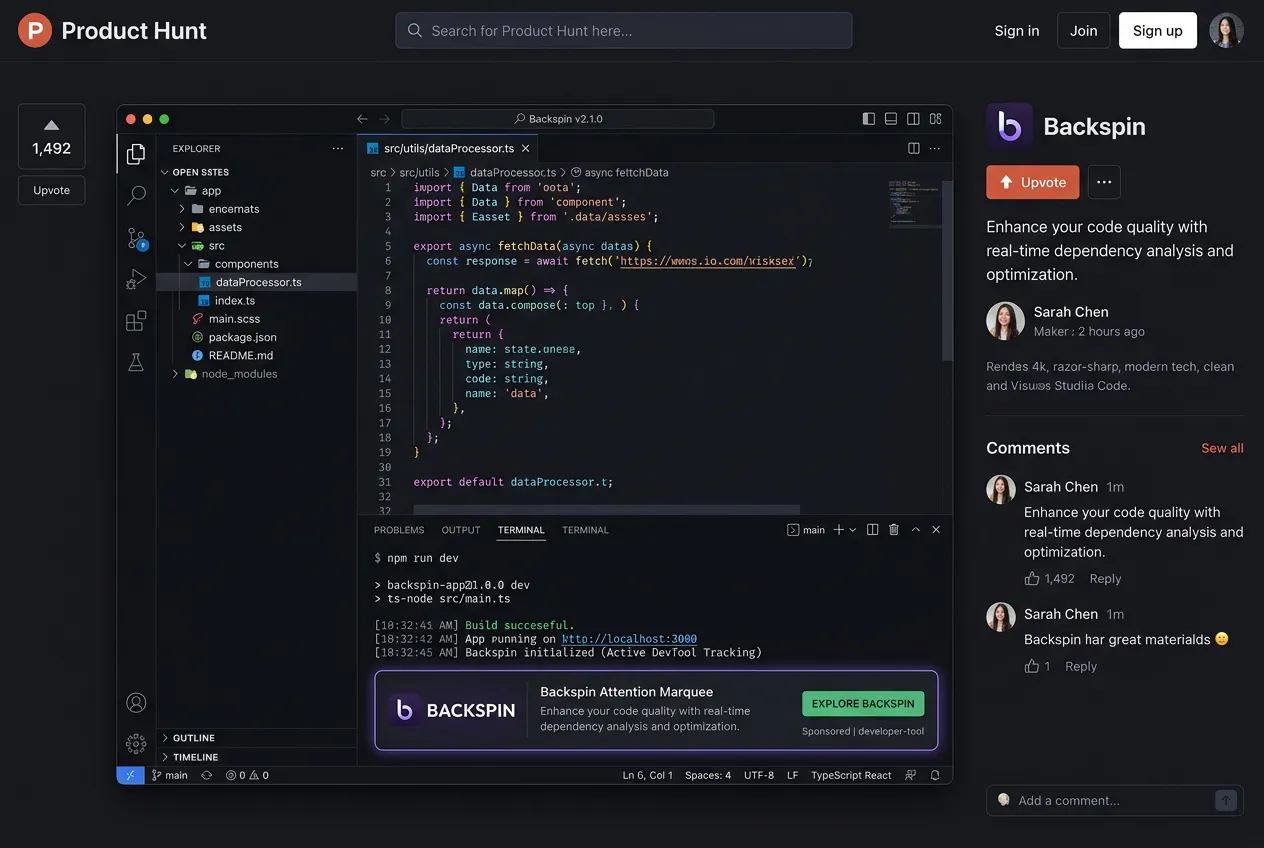Click the user avatar in the top navigation
The image size is (1264, 848).
(x=1226, y=31)
